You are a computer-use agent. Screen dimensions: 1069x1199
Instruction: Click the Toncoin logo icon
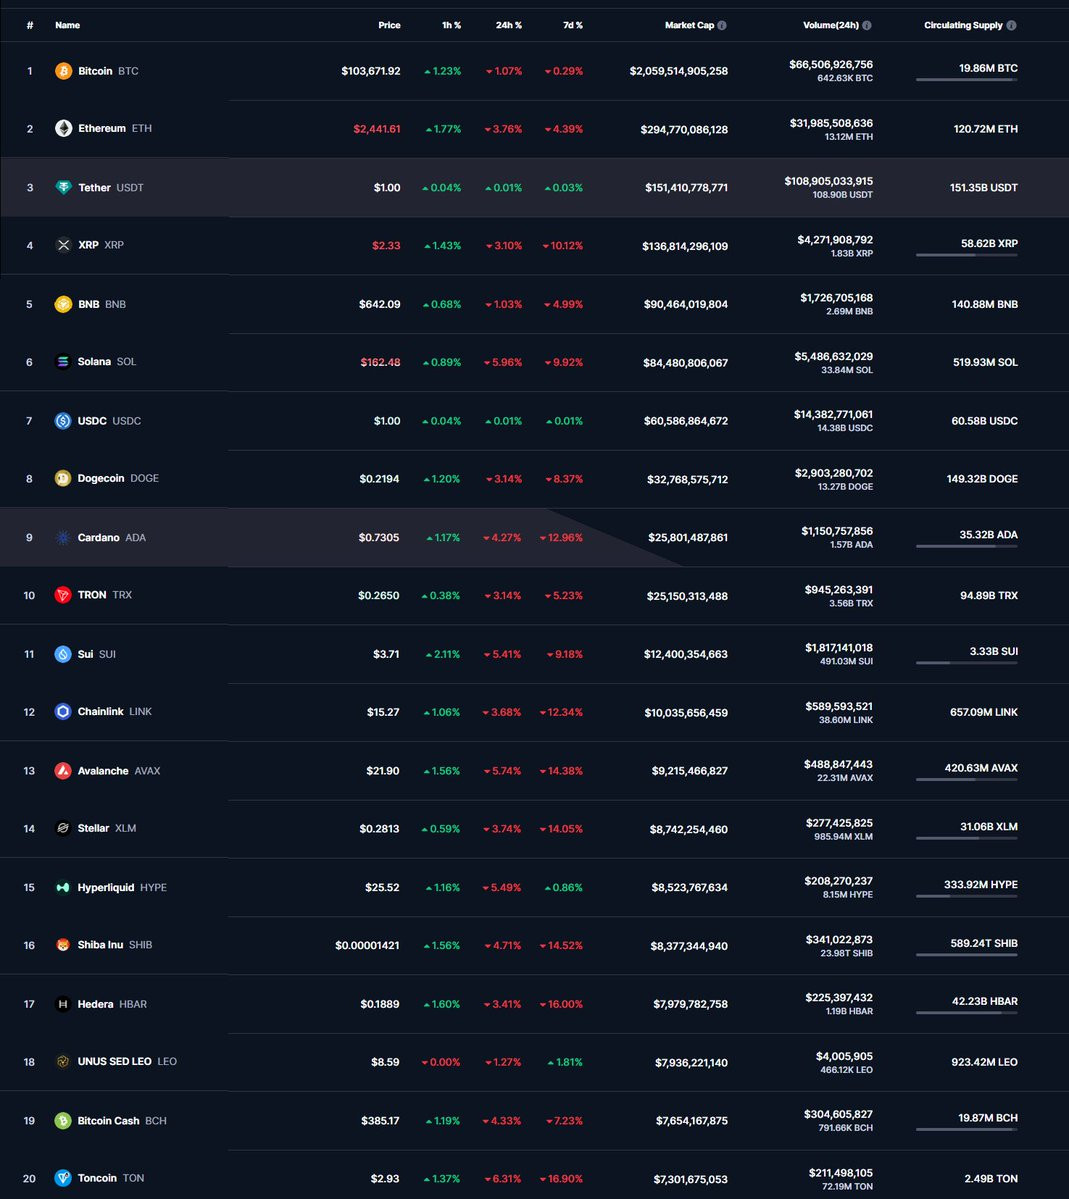click(63, 1178)
